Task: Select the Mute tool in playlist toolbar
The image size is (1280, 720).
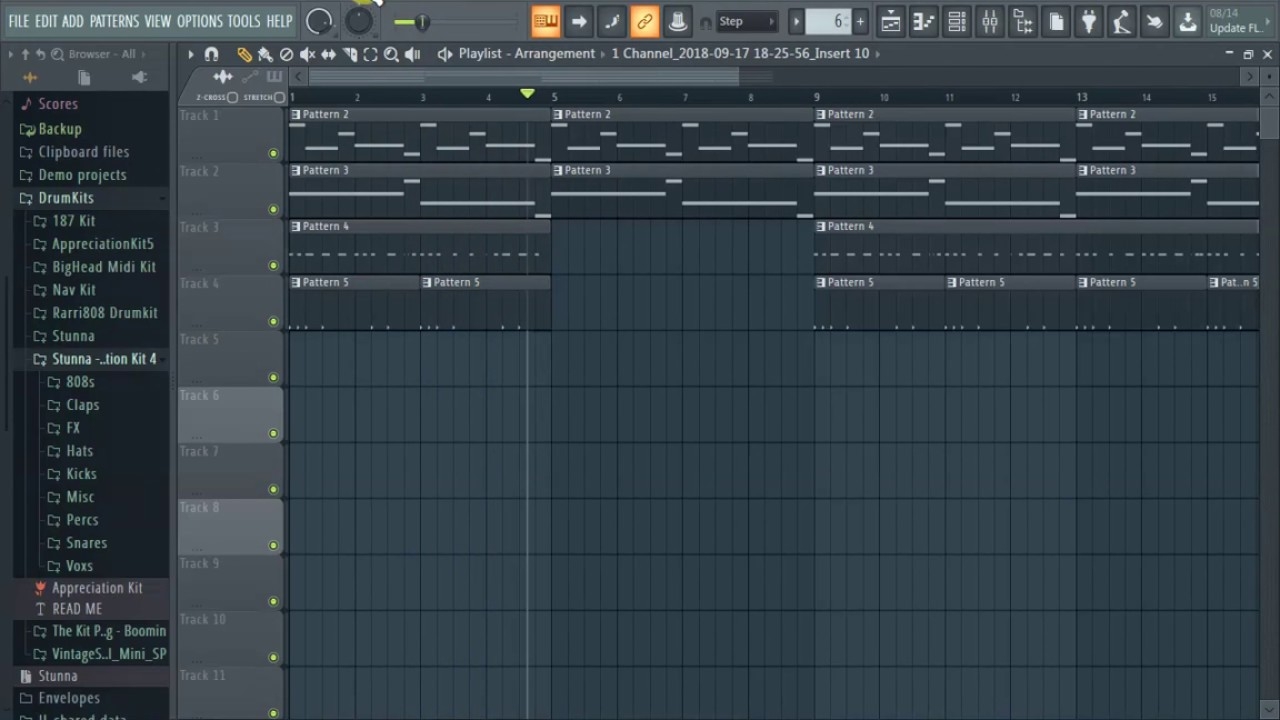Action: tap(308, 54)
